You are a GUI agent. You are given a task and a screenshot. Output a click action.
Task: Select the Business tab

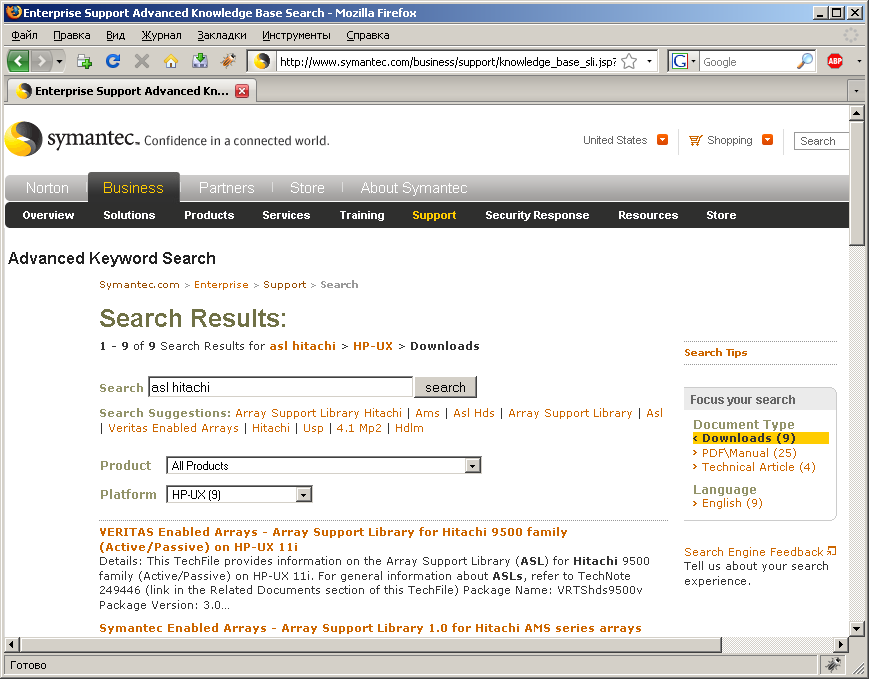pos(133,188)
